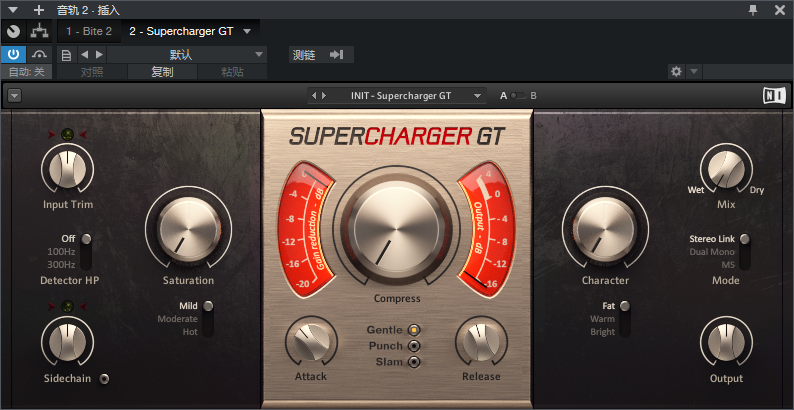Select the 2 - Supercharger GT tab
The width and height of the screenshot is (794, 410).
(x=181, y=31)
